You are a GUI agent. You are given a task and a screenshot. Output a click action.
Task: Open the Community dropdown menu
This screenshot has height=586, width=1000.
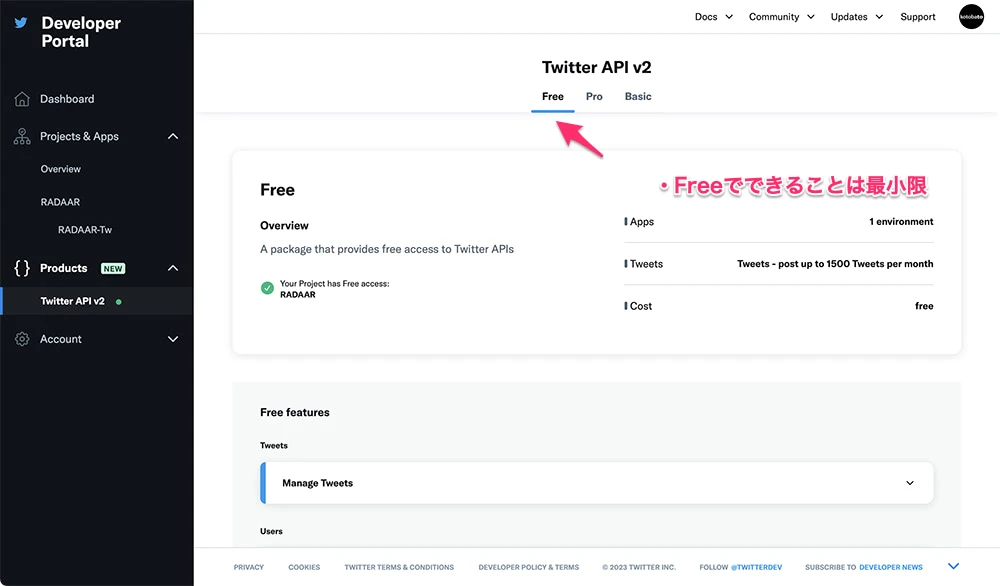(x=781, y=17)
